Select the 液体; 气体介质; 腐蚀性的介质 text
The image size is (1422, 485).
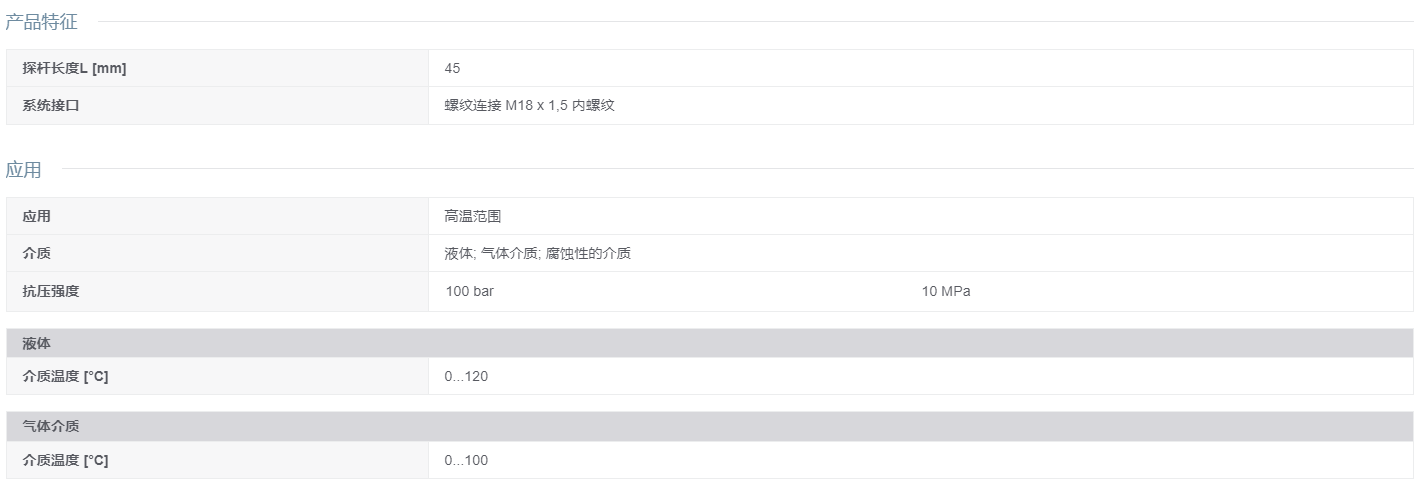pos(537,253)
